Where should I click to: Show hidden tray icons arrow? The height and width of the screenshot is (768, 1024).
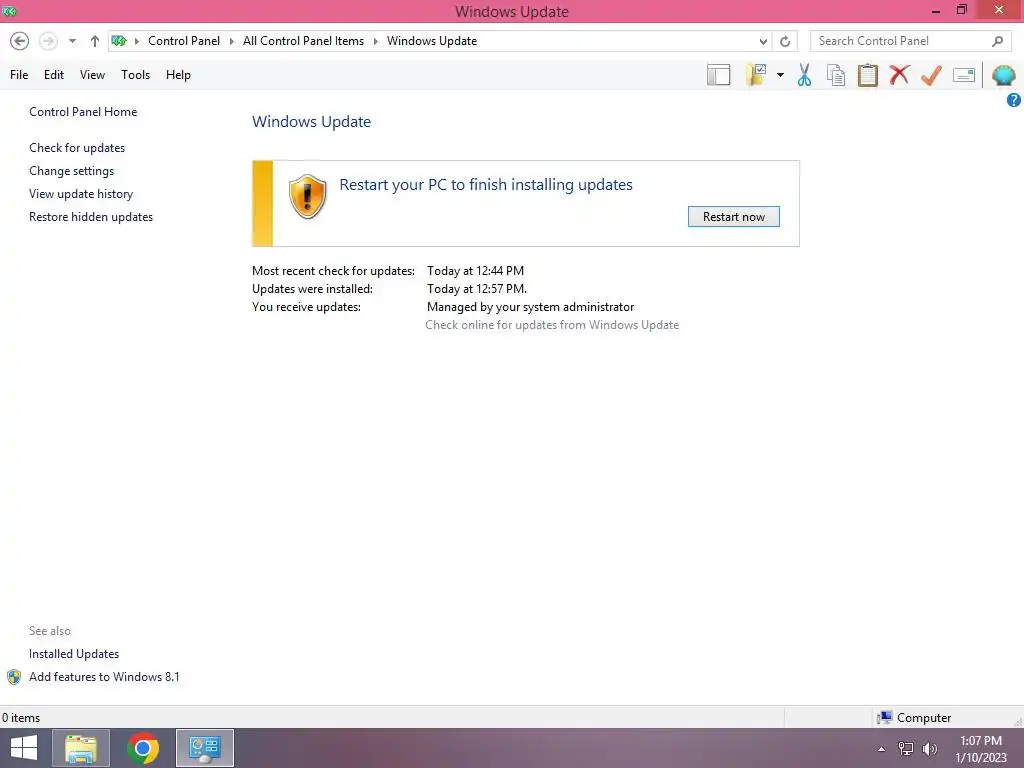pos(882,749)
